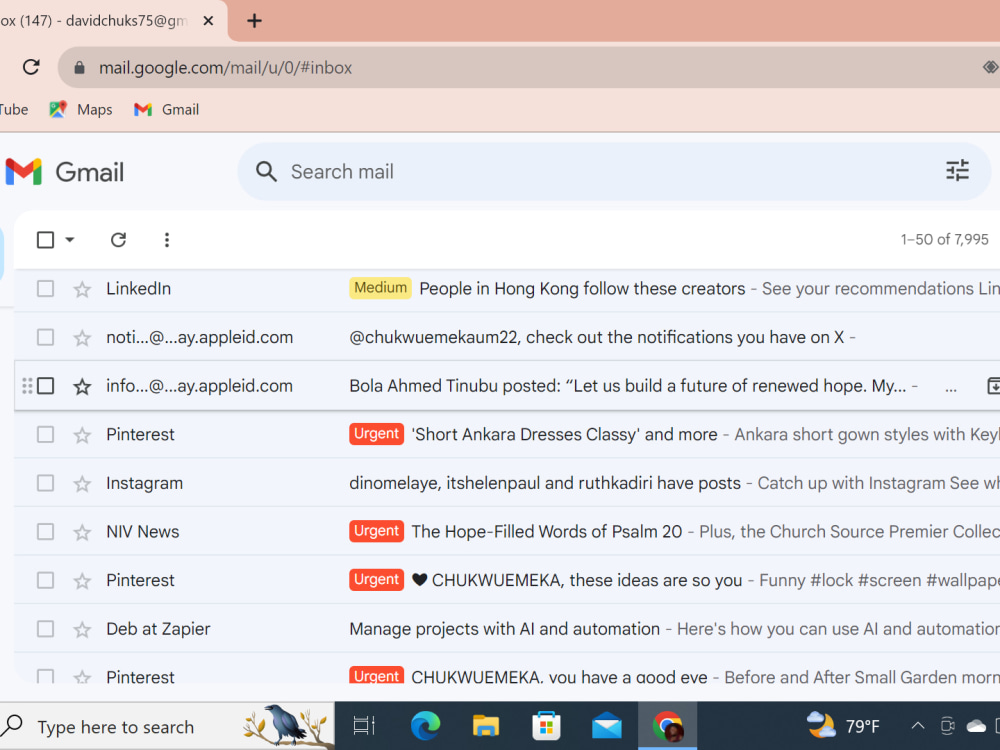Select the noti...@...ay.appleid.com email checkbox

[45, 337]
